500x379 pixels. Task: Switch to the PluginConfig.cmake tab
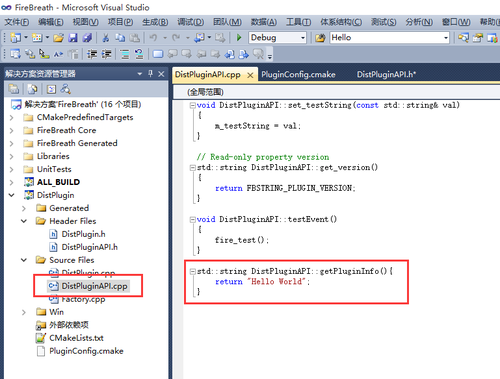coord(298,74)
